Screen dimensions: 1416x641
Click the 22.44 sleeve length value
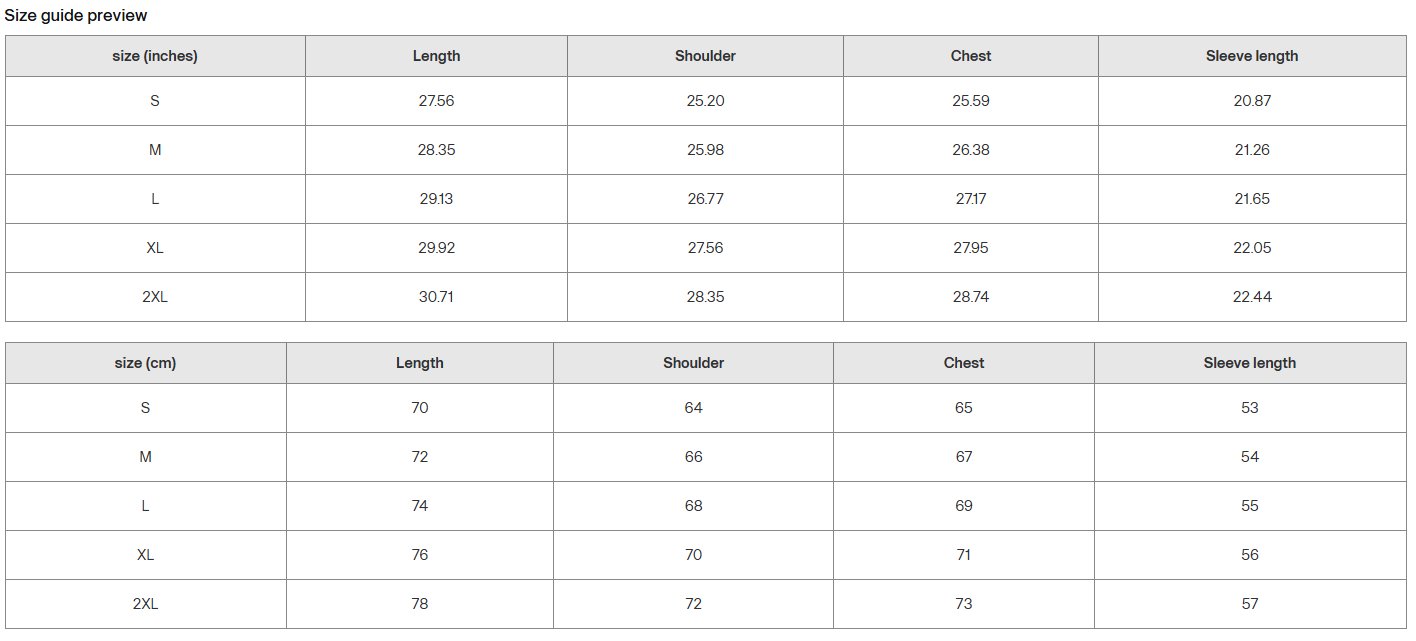[x=1252, y=297]
